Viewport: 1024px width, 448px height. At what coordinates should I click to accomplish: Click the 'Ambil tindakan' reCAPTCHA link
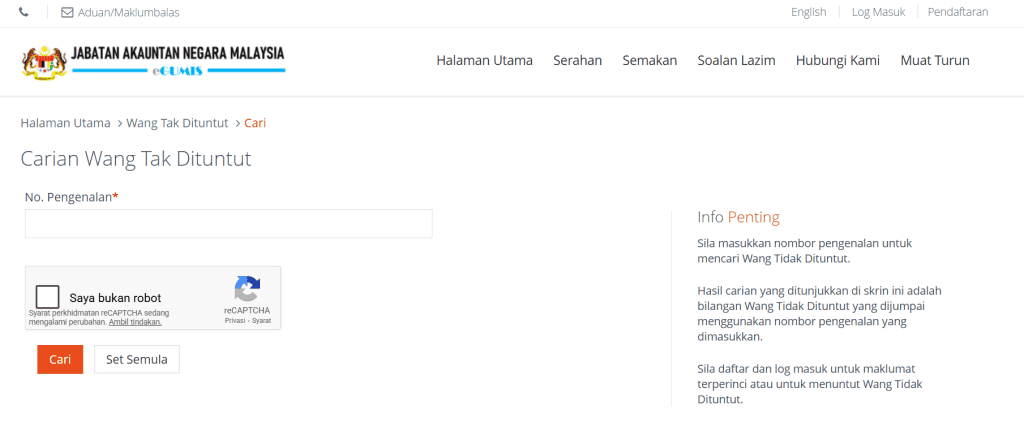[135, 322]
